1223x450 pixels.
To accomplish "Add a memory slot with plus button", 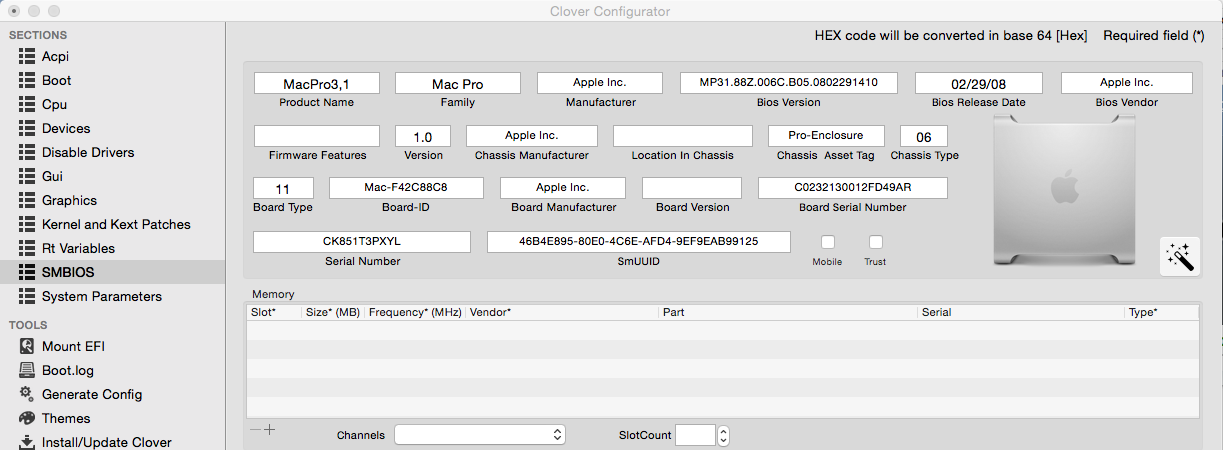I will (269, 430).
